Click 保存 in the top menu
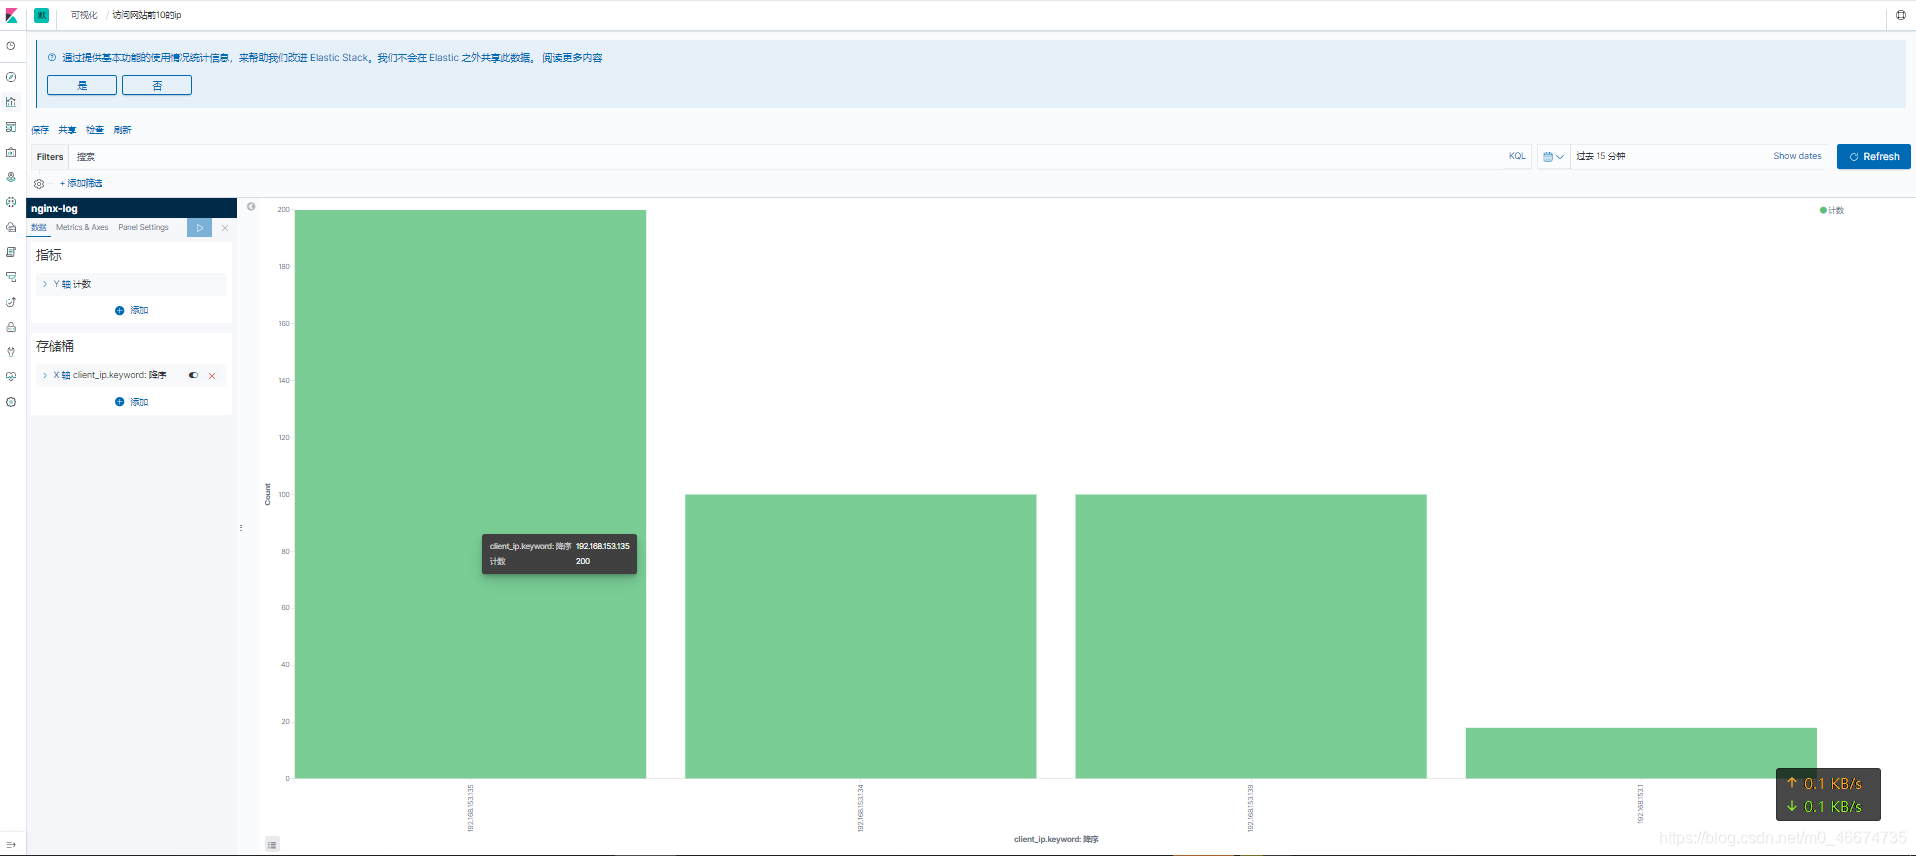 40,130
